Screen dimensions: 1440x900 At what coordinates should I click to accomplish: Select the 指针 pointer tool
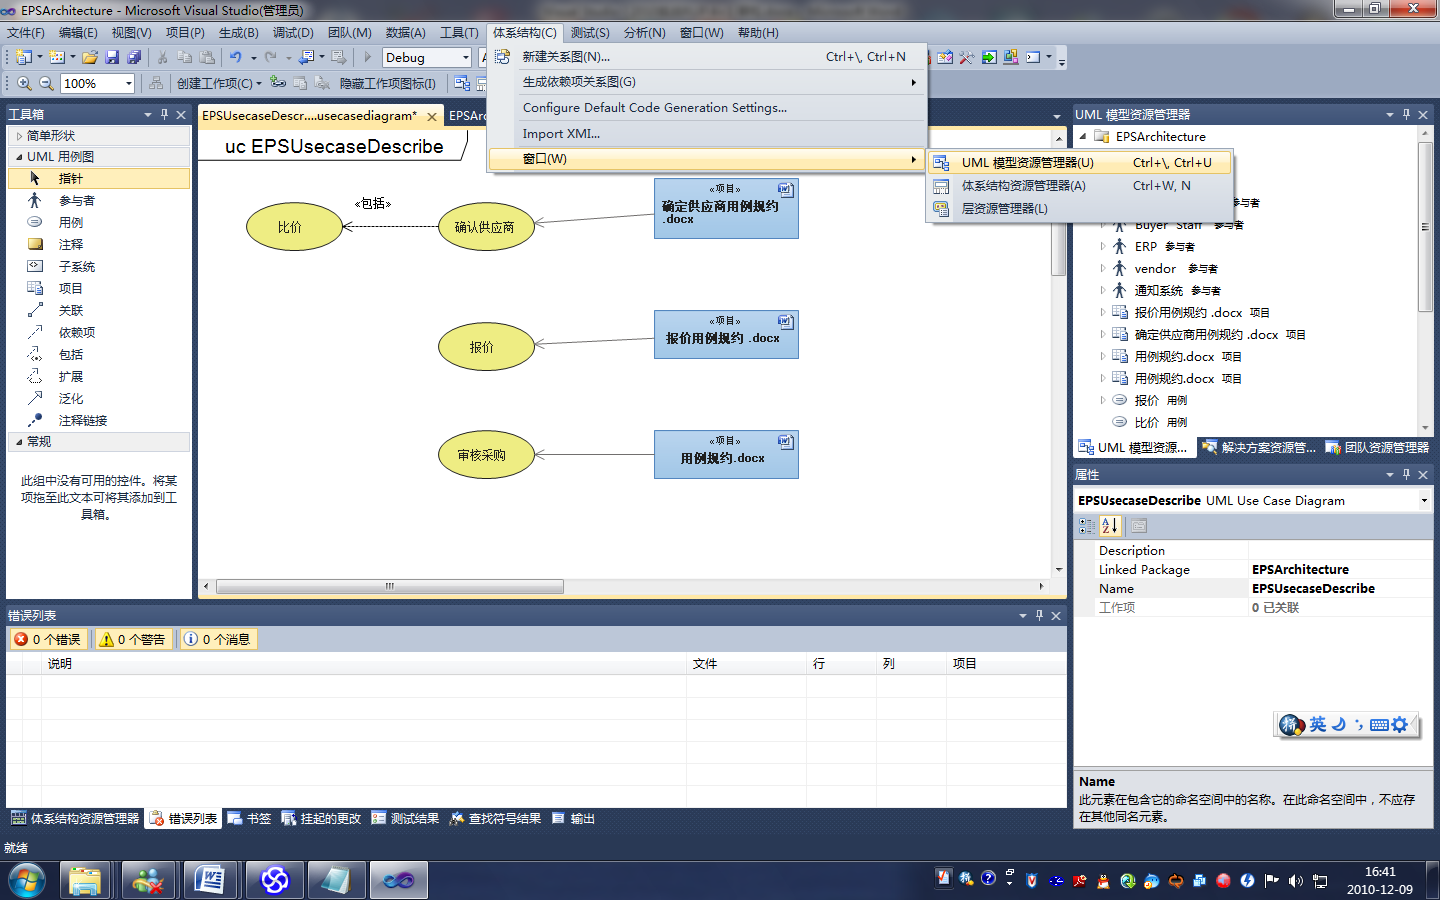pos(98,178)
